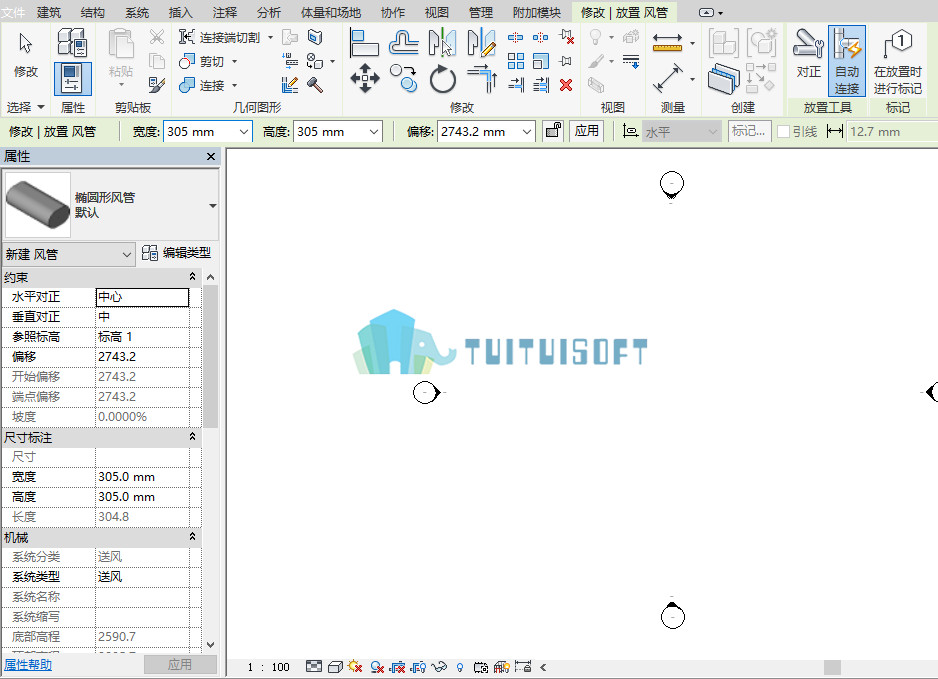Open the 系统 ribbon tab
The height and width of the screenshot is (679, 938).
click(137, 13)
